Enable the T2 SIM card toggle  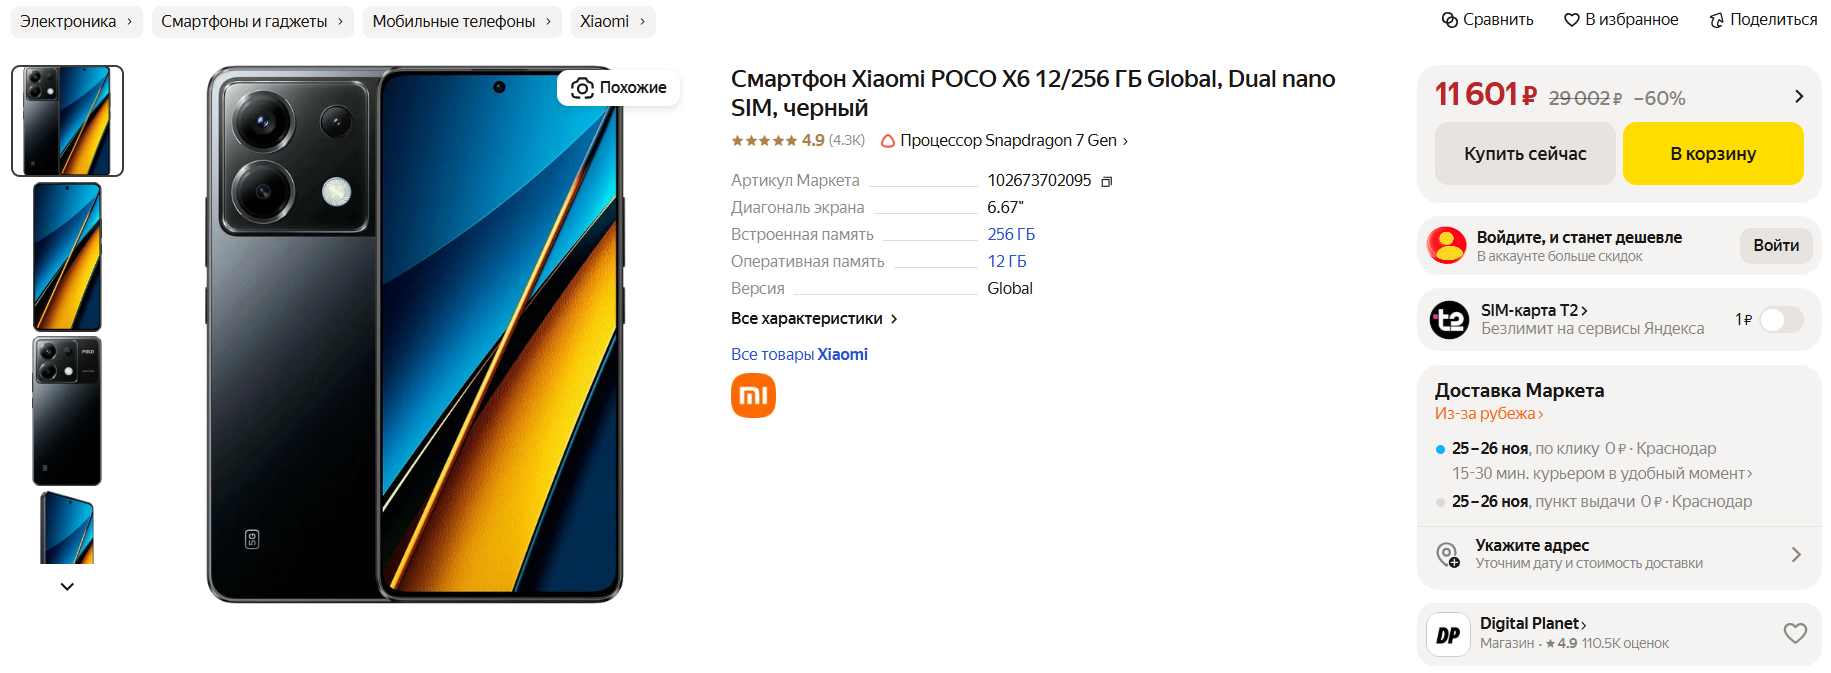pos(1781,319)
